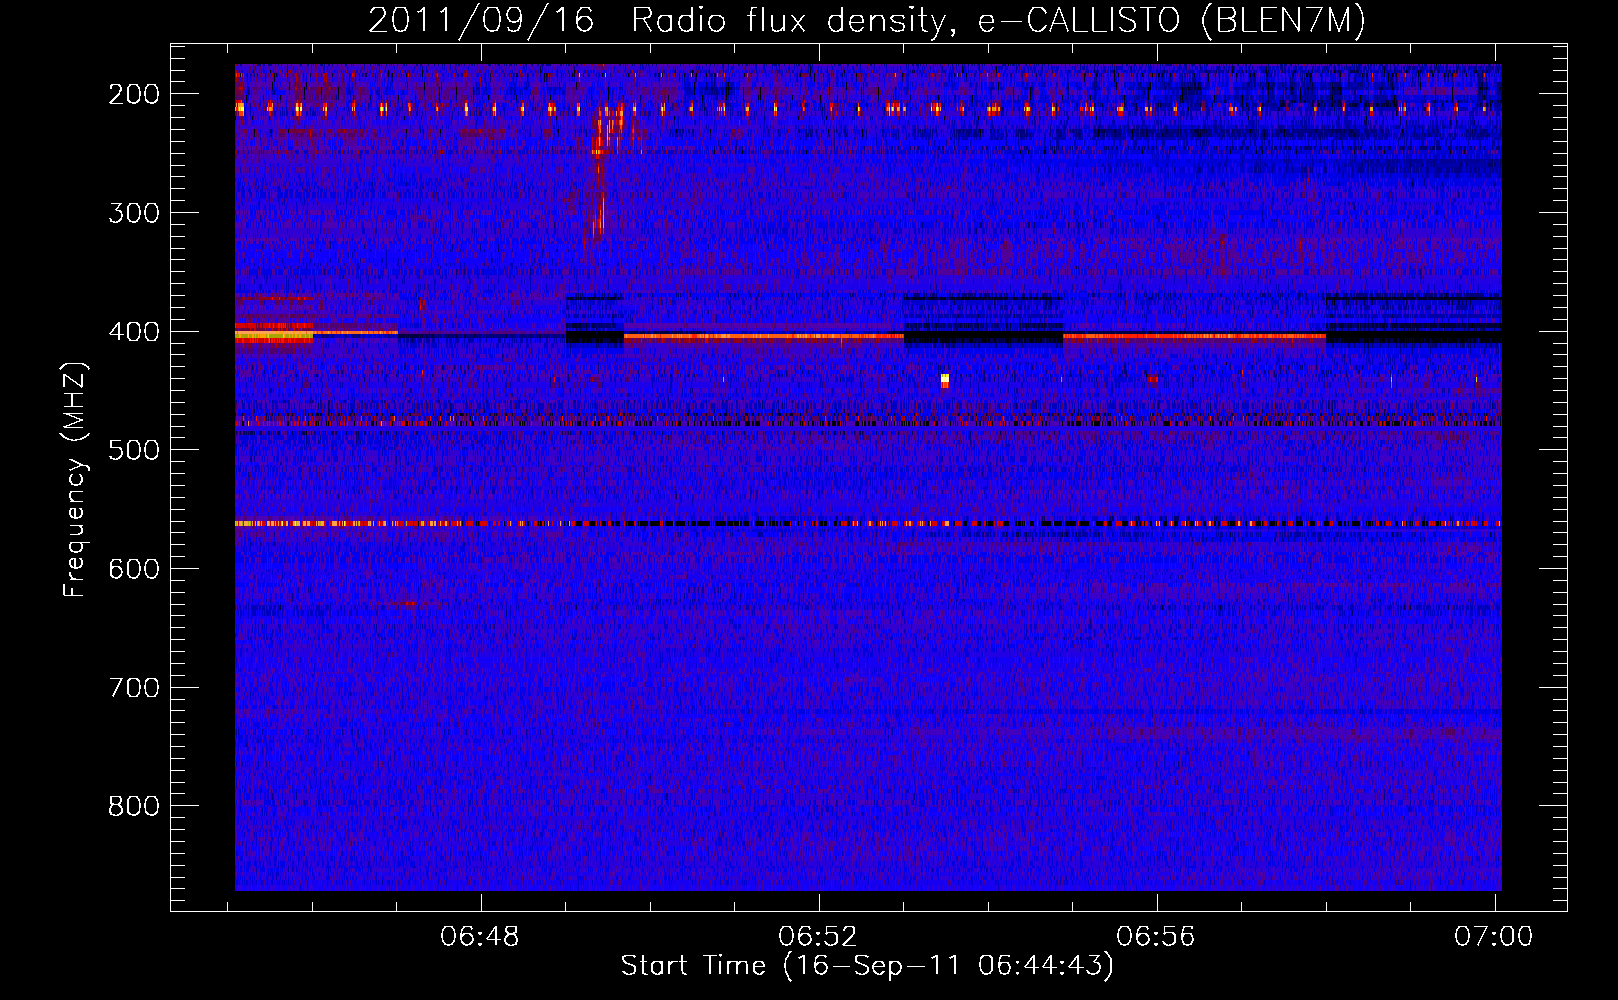Click the 'Frequency (MHZ)' y-axis label
Viewport: 1618px width, 1000px height.
pyautogui.click(x=75, y=480)
